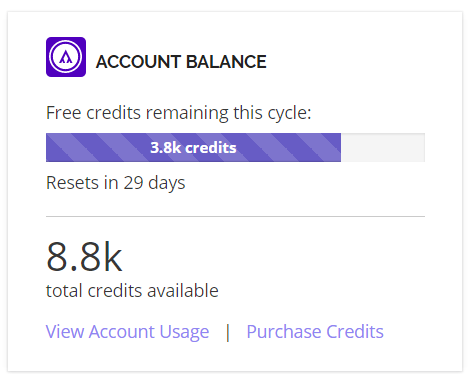Click the right end of the purple progress fill

338,148
